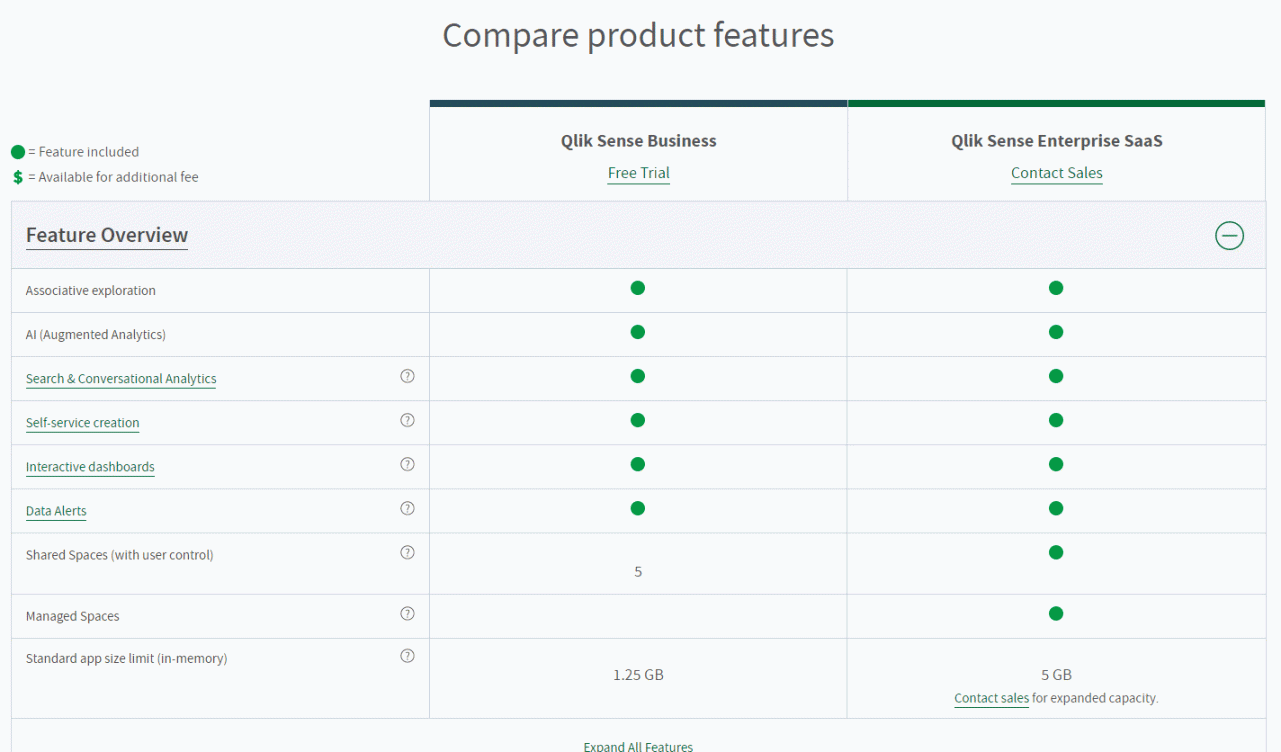Click the Compare product features heading
This screenshot has width=1281, height=752.
[638, 35]
